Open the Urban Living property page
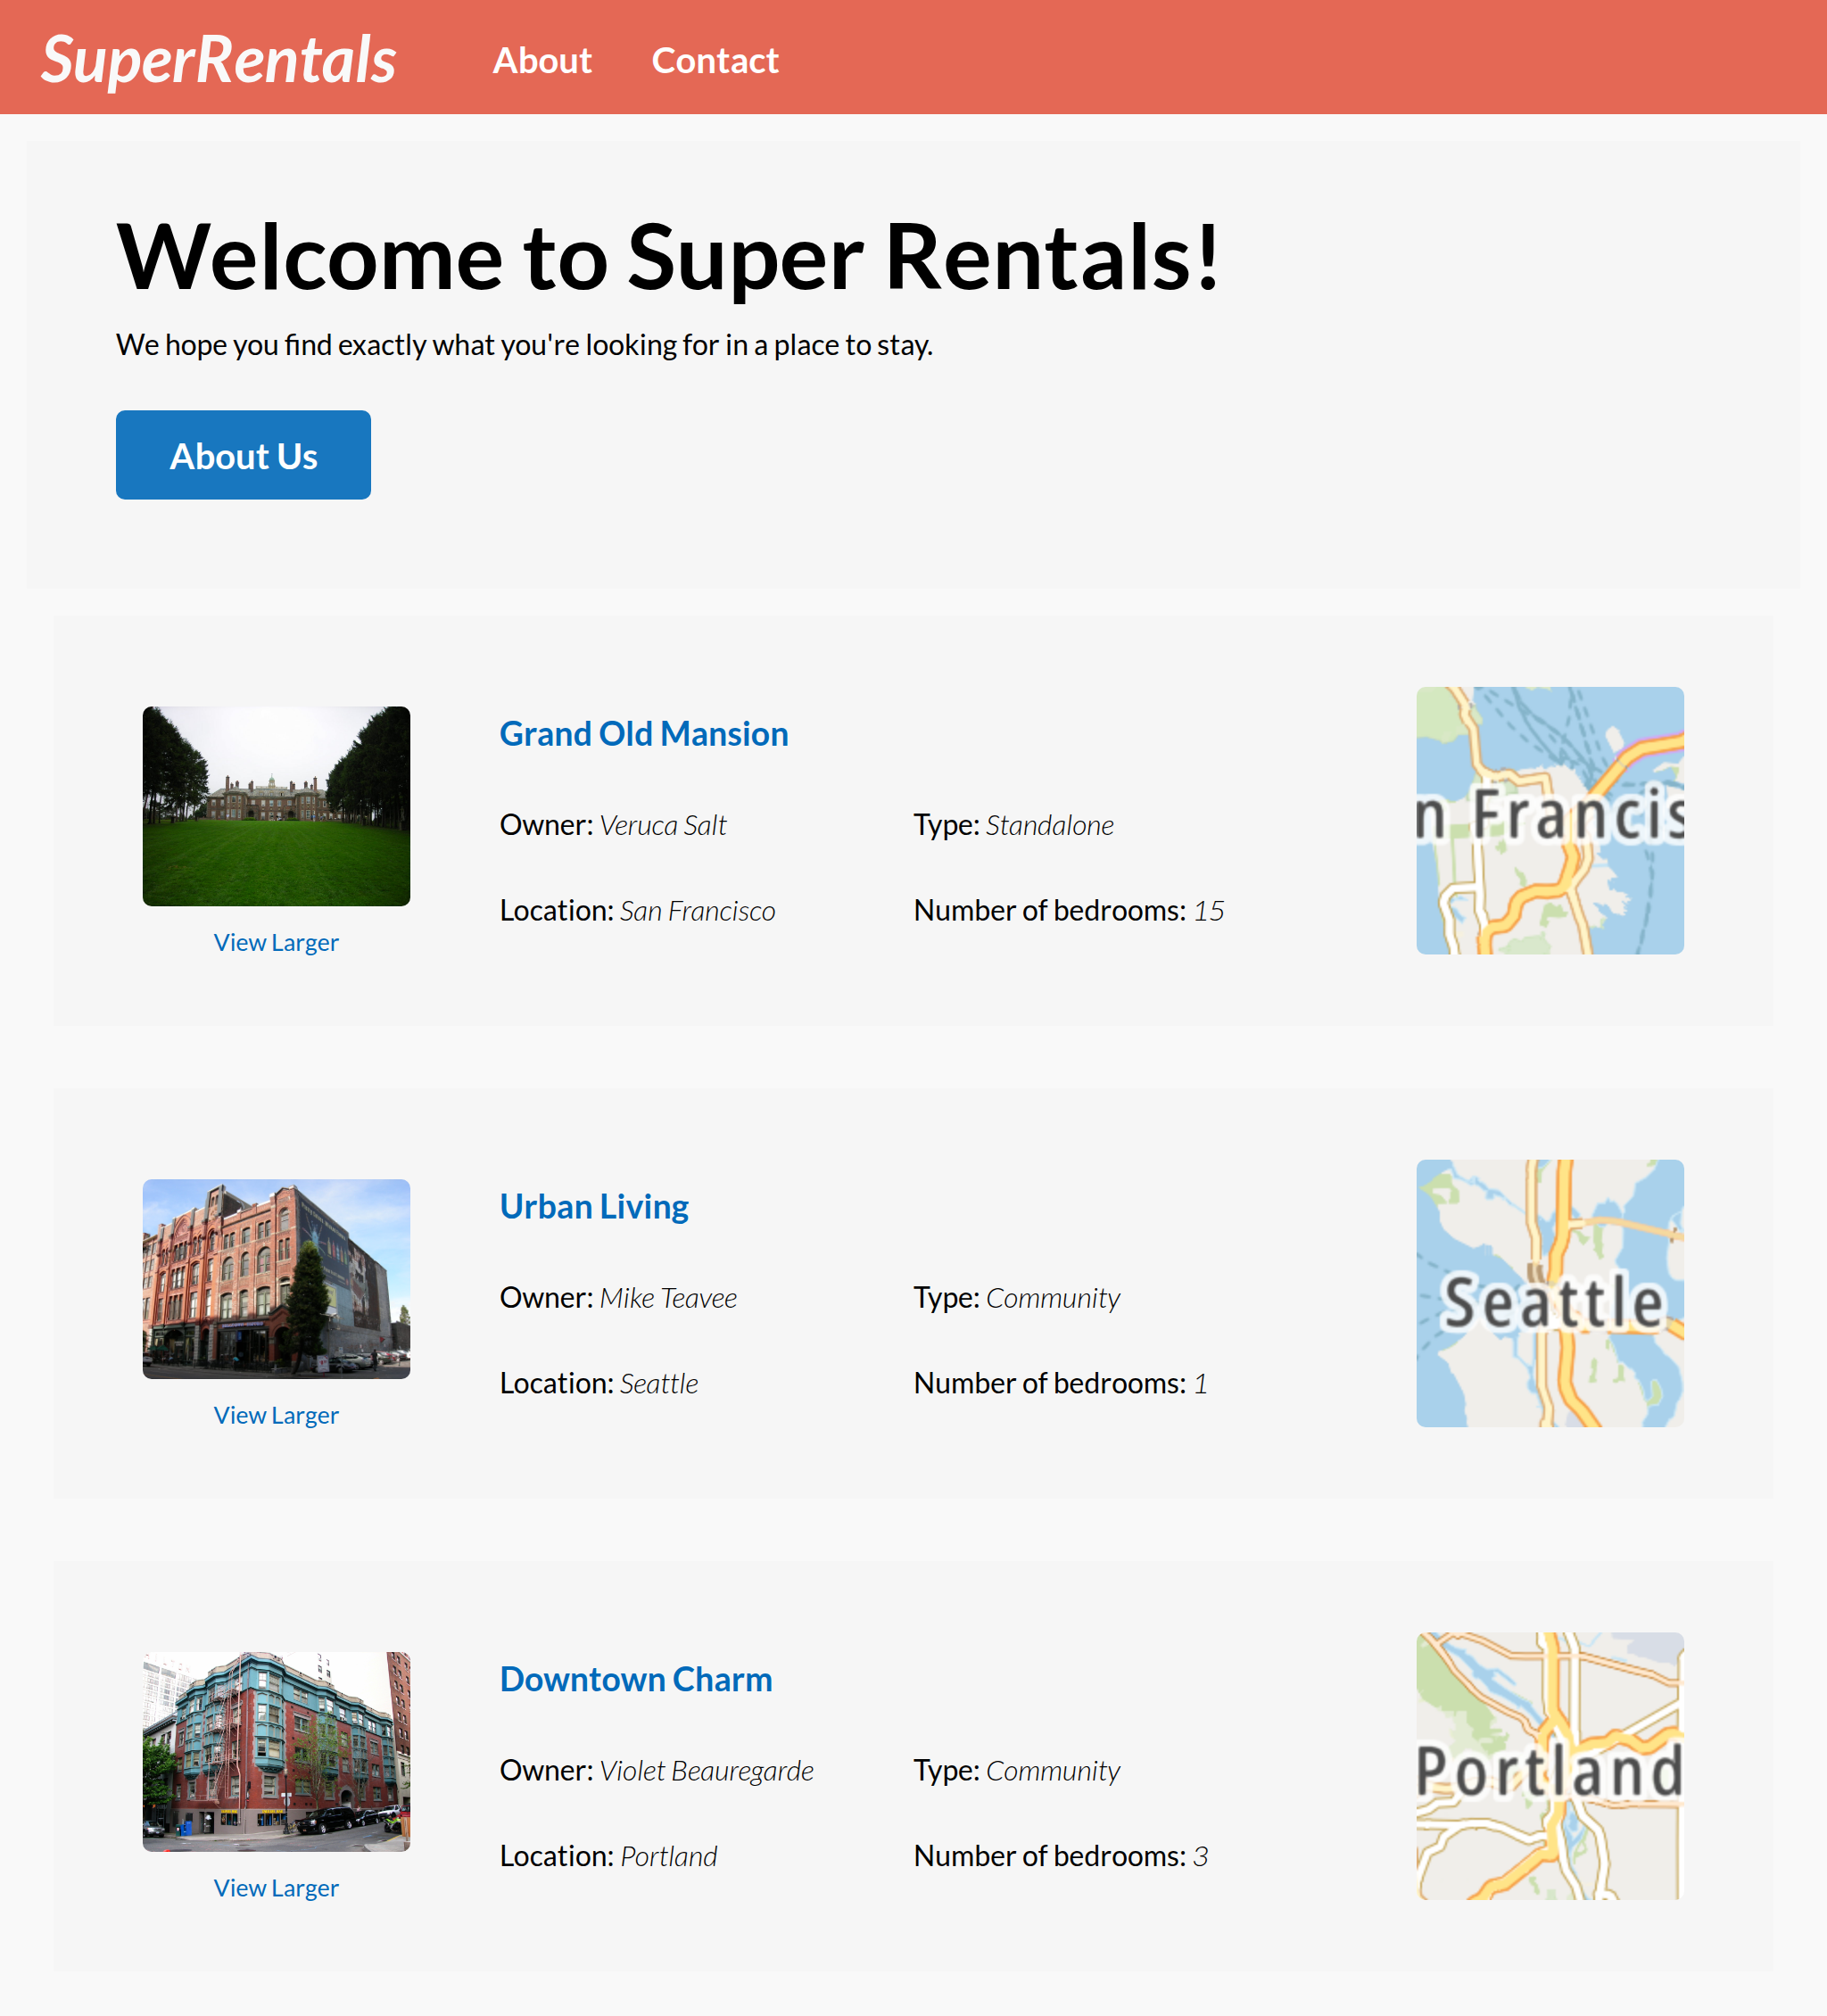1827x2016 pixels. pyautogui.click(x=594, y=1206)
